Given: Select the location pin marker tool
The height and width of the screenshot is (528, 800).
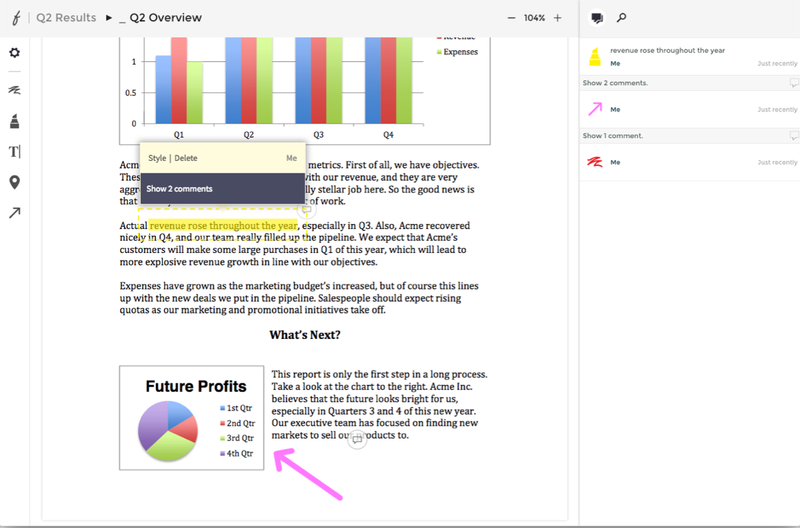Looking at the screenshot, I should [x=14, y=182].
